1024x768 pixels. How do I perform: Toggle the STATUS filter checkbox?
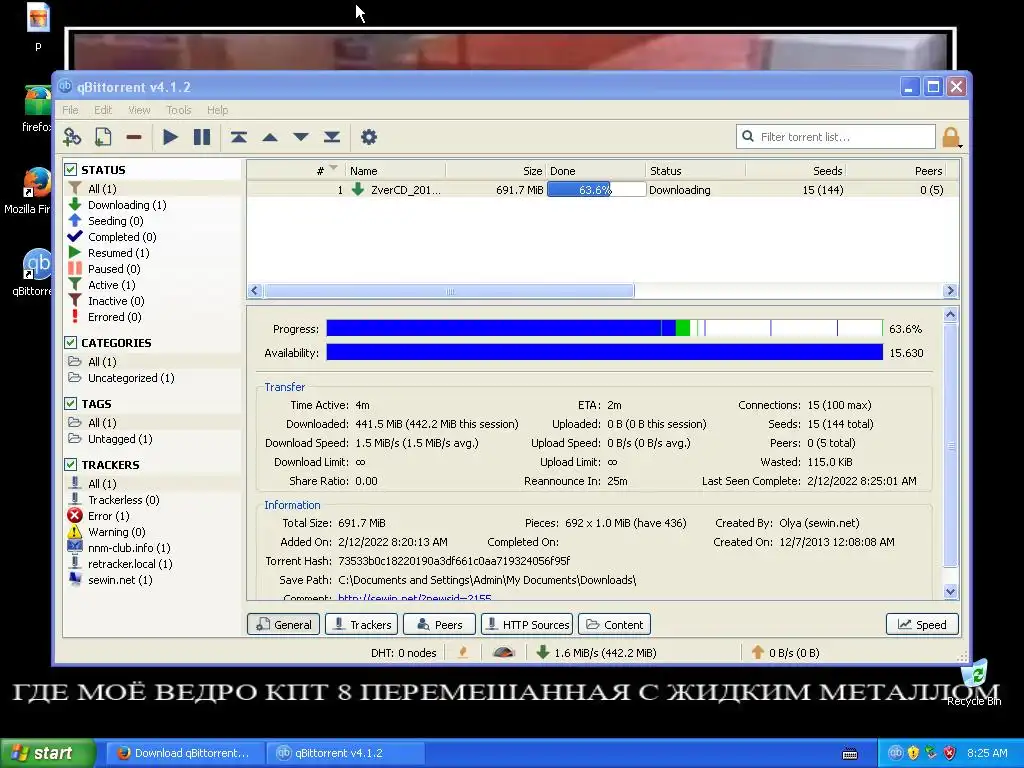pyautogui.click(x=71, y=170)
